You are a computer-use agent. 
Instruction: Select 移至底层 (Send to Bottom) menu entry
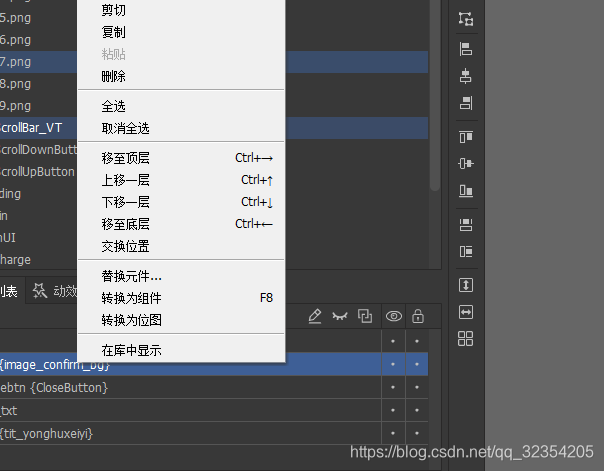pos(181,224)
